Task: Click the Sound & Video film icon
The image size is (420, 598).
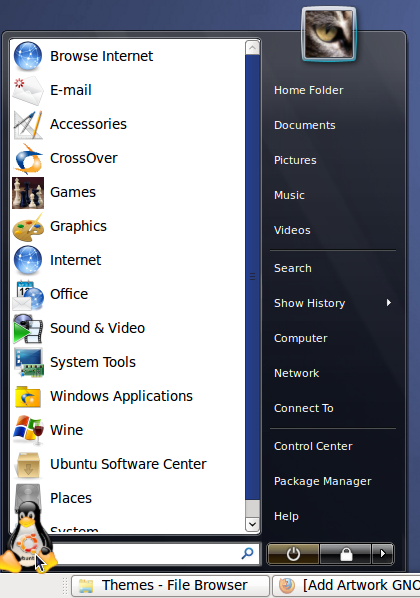Action: coord(28,328)
